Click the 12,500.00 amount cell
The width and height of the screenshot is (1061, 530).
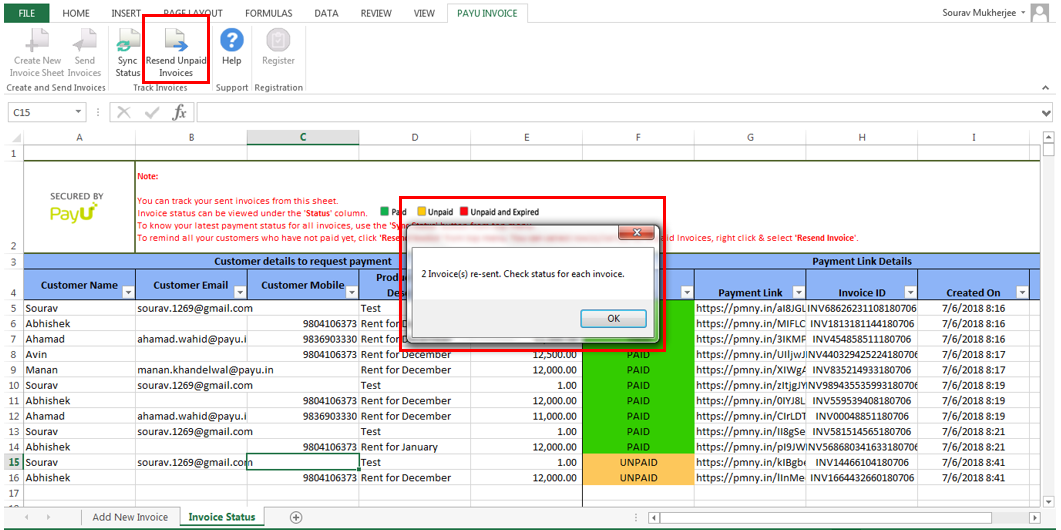click(x=526, y=354)
